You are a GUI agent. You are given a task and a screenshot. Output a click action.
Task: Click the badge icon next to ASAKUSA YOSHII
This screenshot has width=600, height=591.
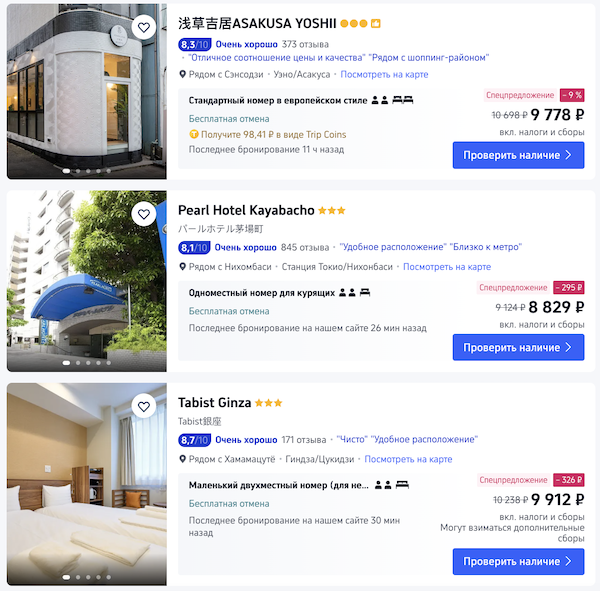[x=376, y=24]
